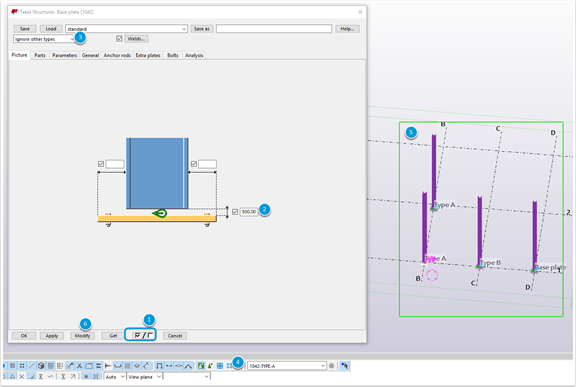Click the U-shaped channel icon in toolbar
The width and height of the screenshot is (576, 387).
pyautogui.click(x=118, y=366)
